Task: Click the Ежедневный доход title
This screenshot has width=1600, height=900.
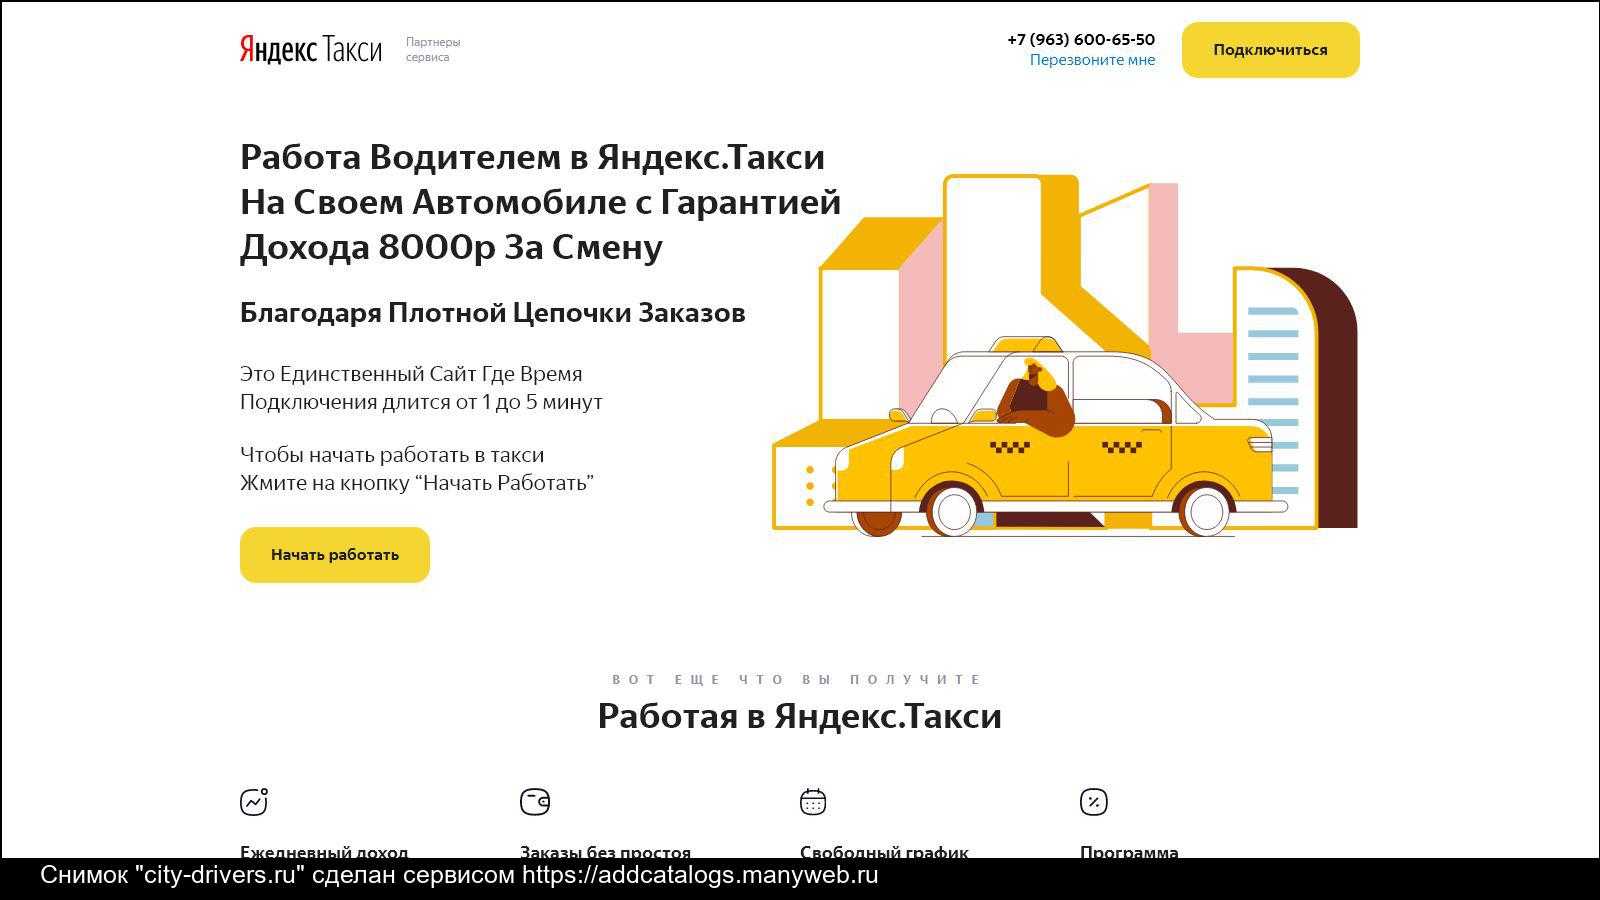Action: coord(324,852)
